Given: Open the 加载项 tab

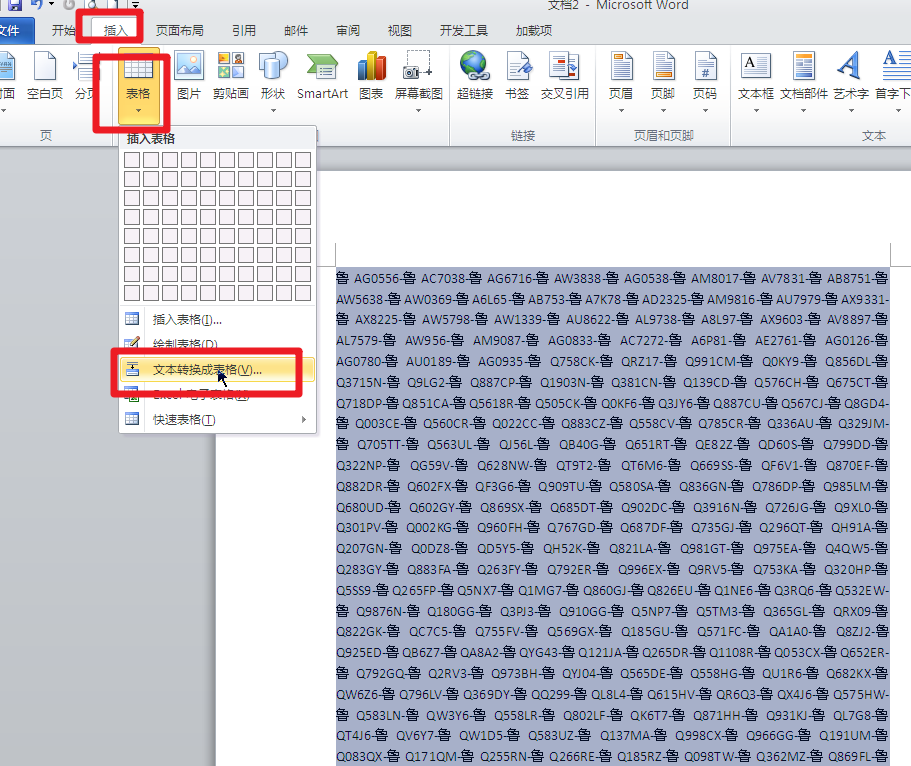Looking at the screenshot, I should pos(534,30).
